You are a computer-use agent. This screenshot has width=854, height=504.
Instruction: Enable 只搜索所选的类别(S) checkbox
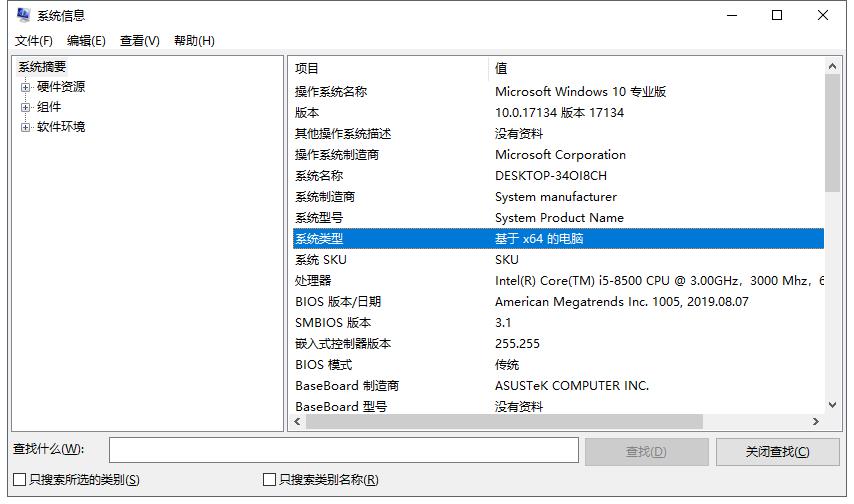click(20, 479)
